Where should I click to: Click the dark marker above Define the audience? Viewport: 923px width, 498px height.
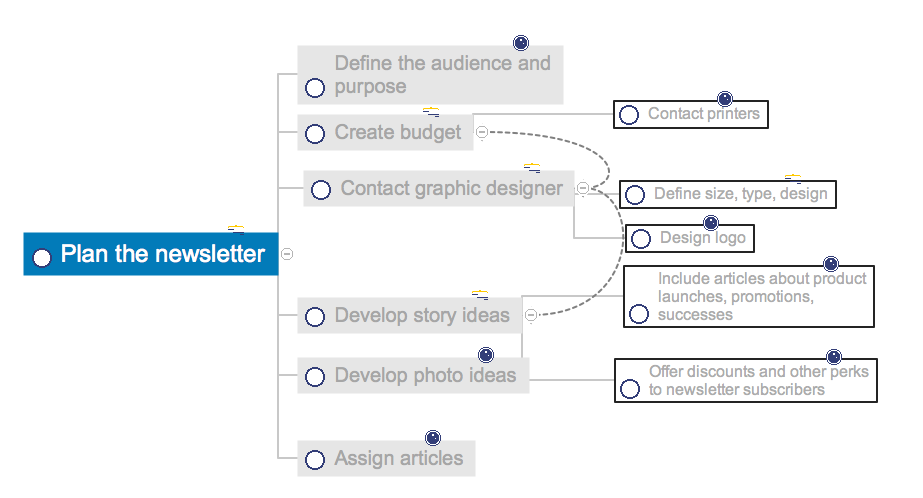520,43
